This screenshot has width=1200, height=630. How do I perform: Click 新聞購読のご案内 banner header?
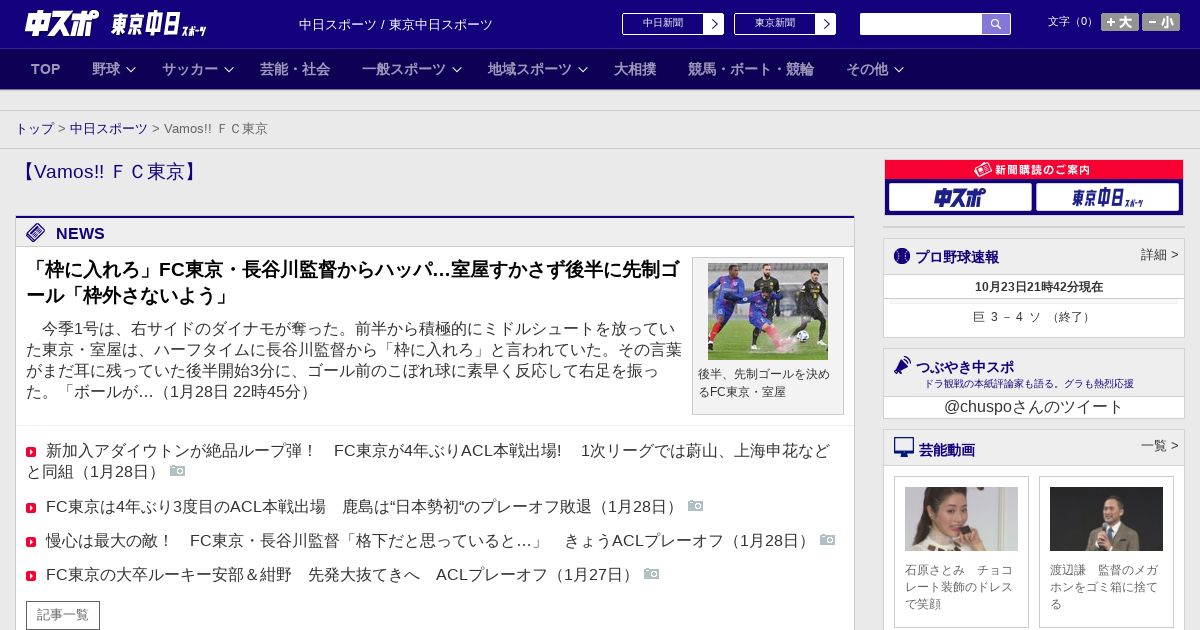(x=1034, y=170)
